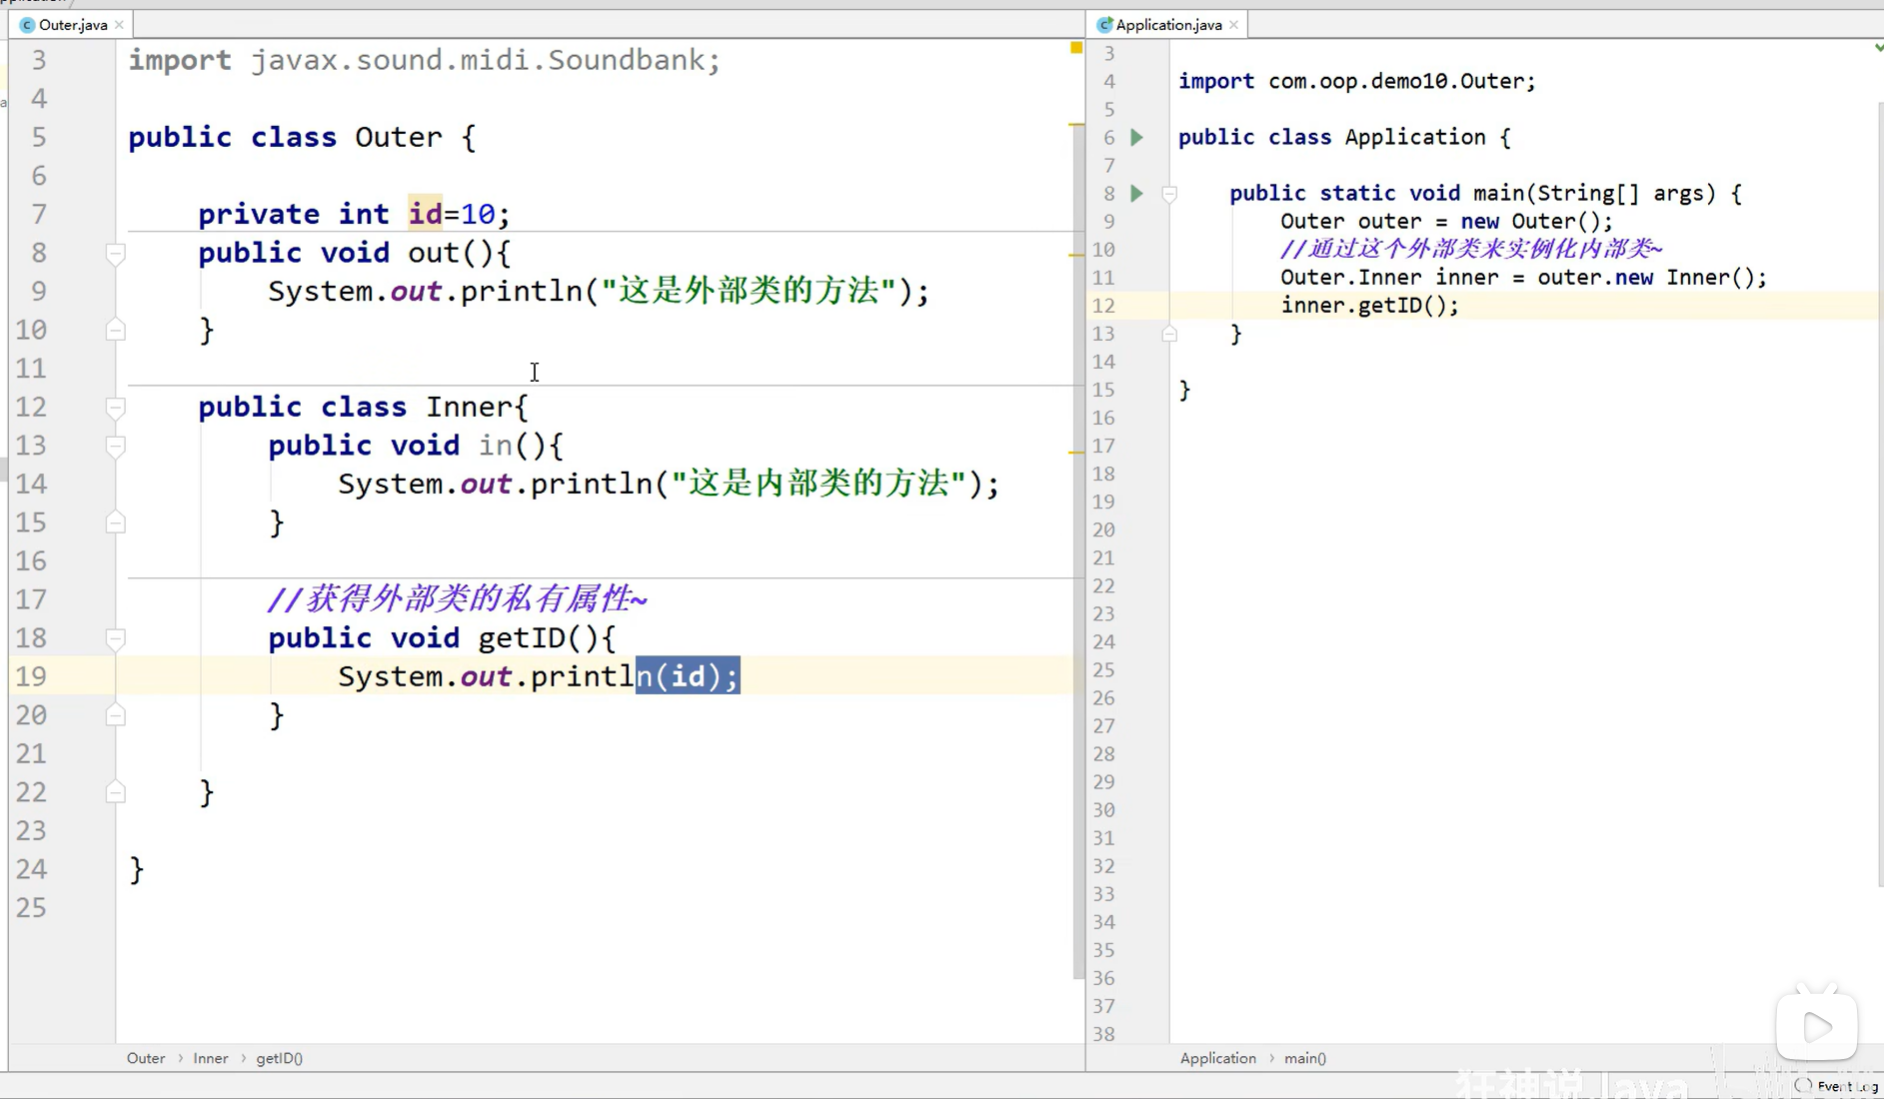The width and height of the screenshot is (1884, 1099).
Task: Click the string "这是外部类的方法"
Action: 748,291
